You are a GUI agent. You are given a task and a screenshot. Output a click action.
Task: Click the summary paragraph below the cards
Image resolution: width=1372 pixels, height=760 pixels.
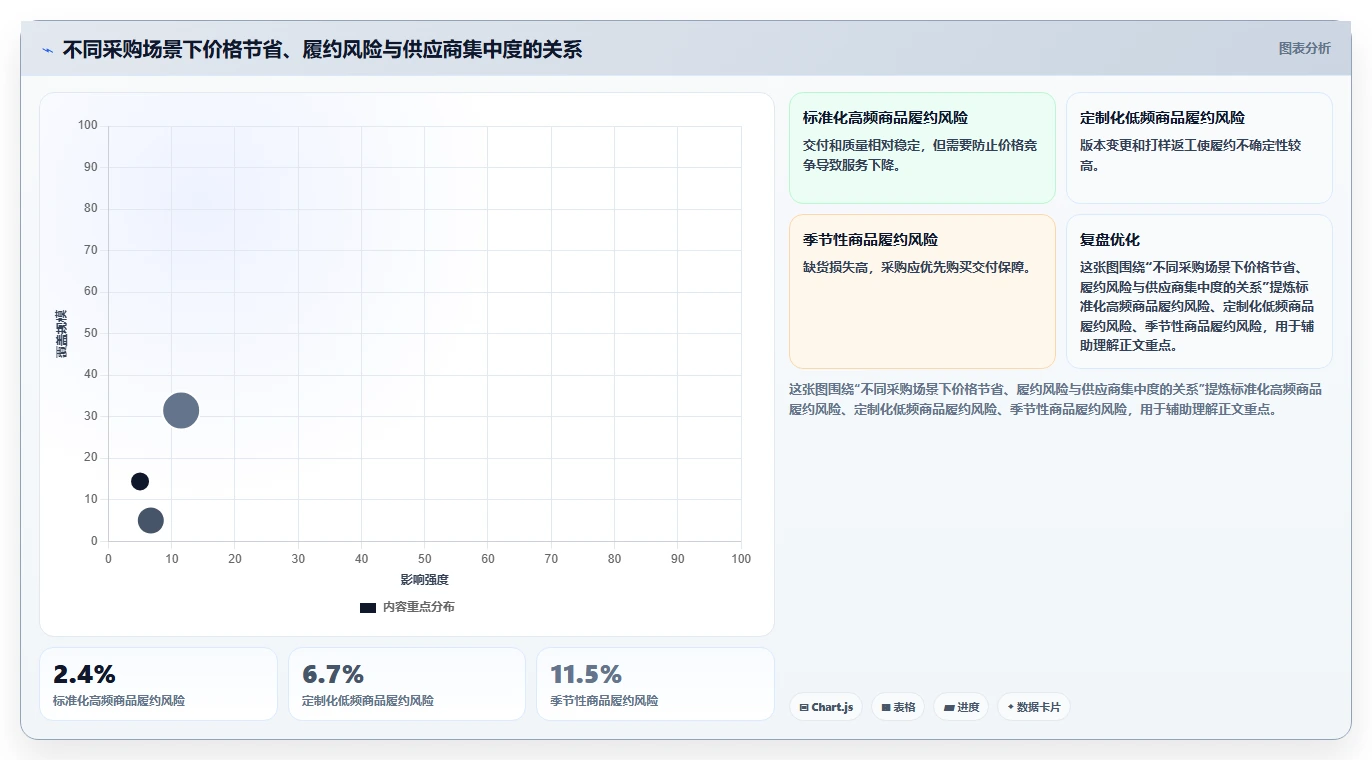click(x=1055, y=399)
